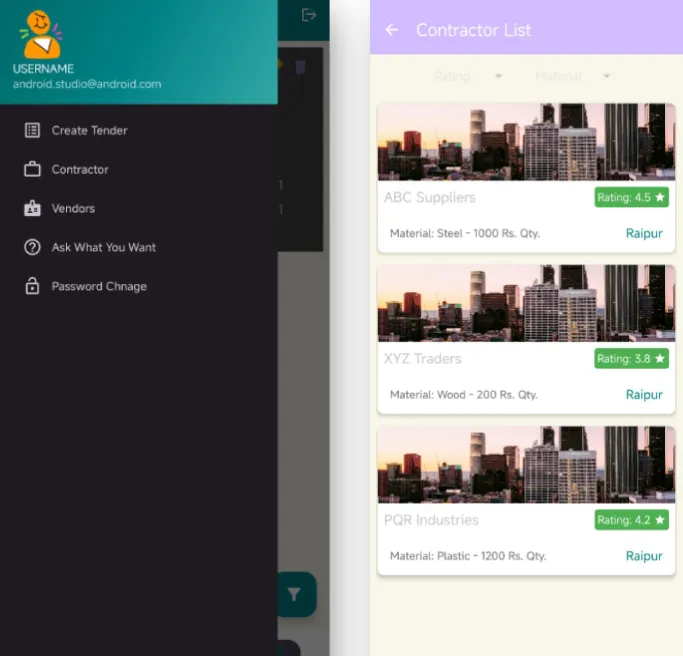The image size is (683, 656).
Task: Open the Rating filter dropdown
Action: click(468, 76)
